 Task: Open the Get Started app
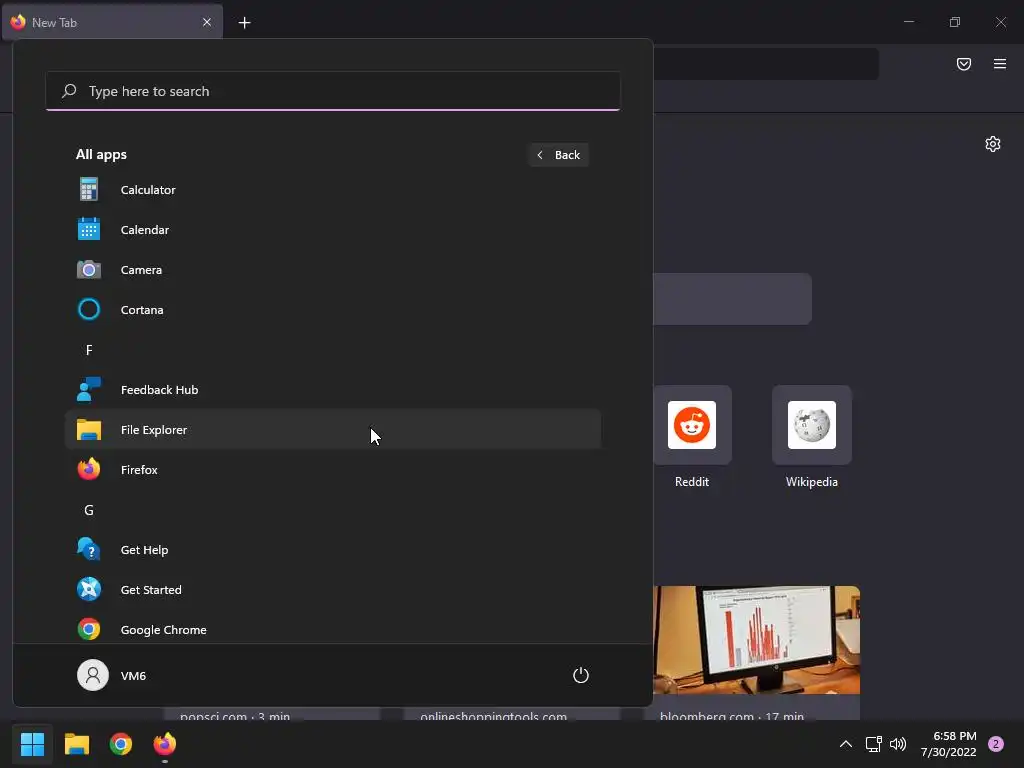tap(332, 590)
